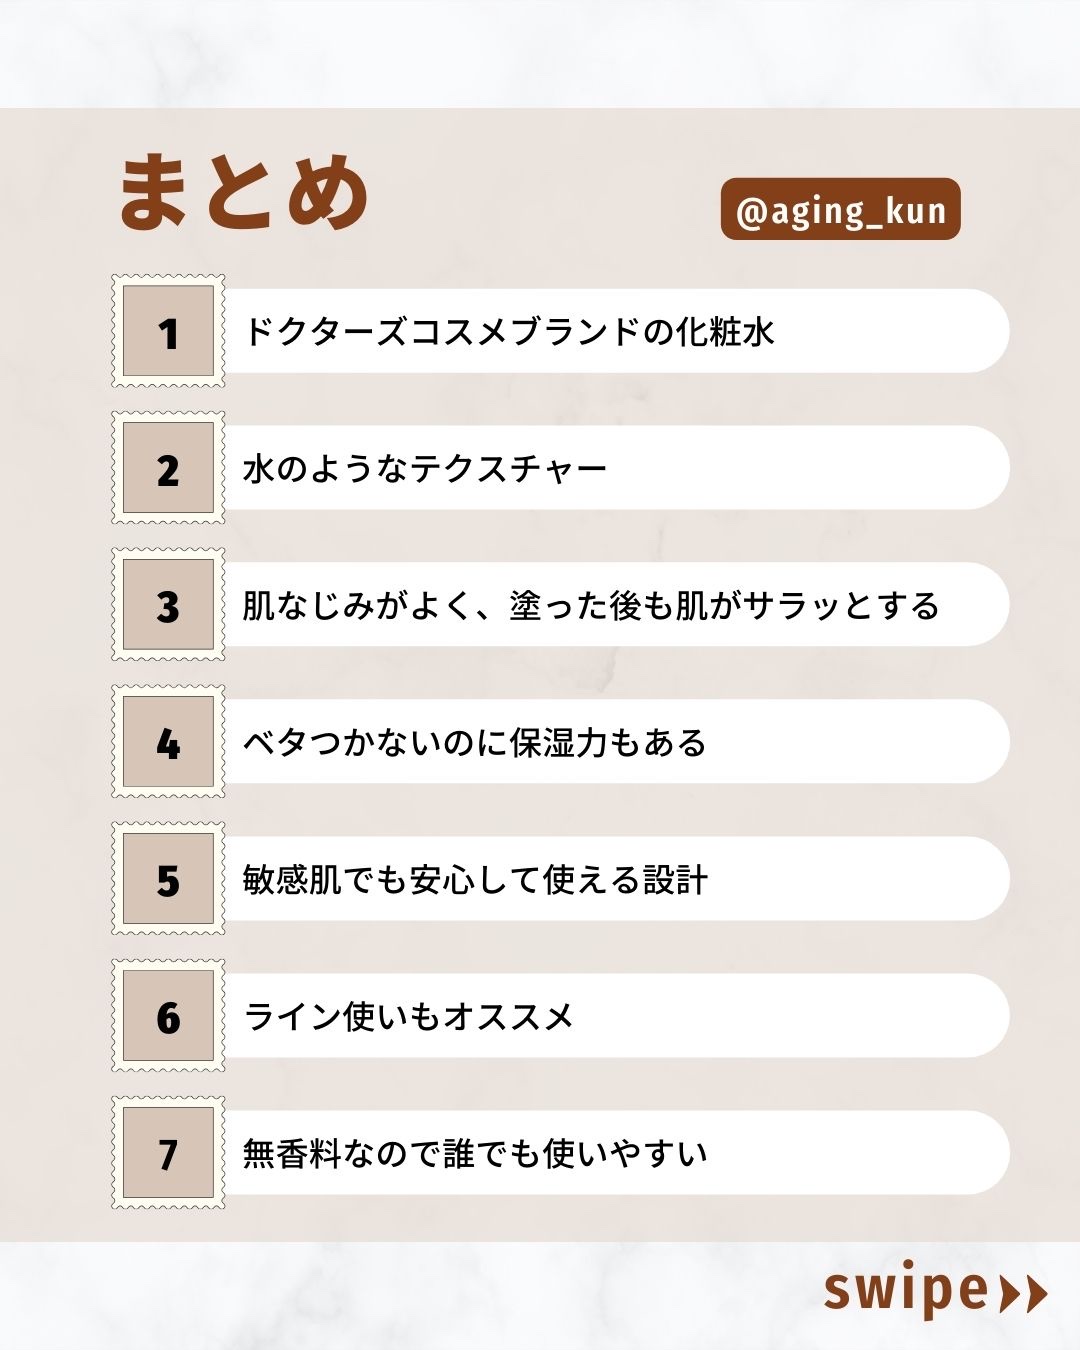Select the number 2 stamp badge

tap(168, 469)
